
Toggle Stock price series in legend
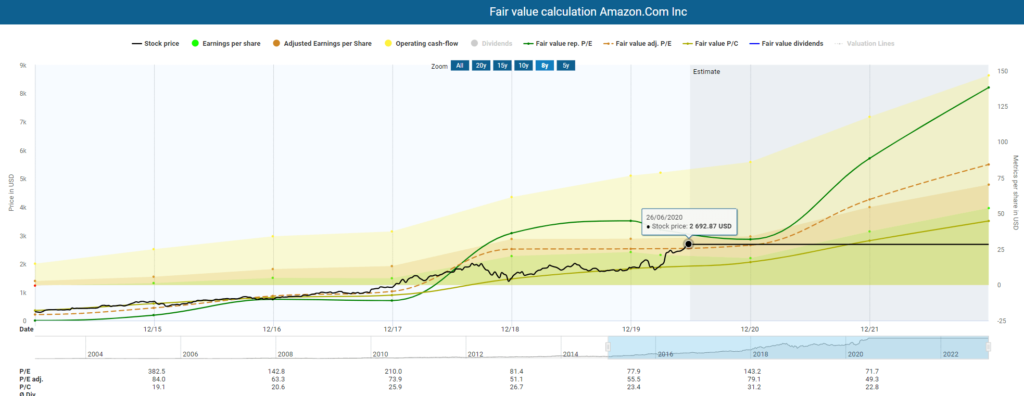155,44
